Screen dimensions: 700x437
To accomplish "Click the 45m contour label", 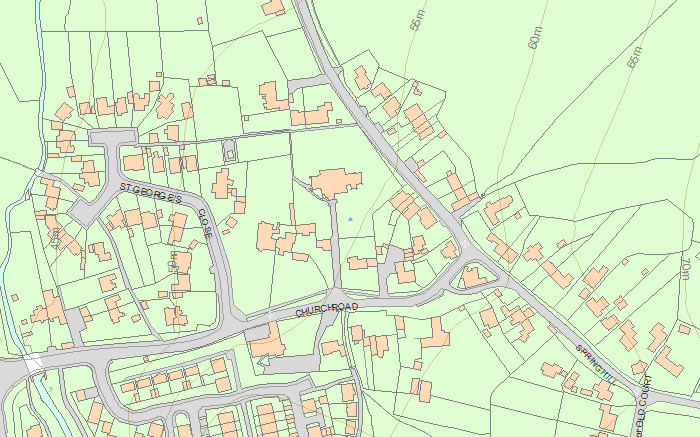I will tap(55, 238).
